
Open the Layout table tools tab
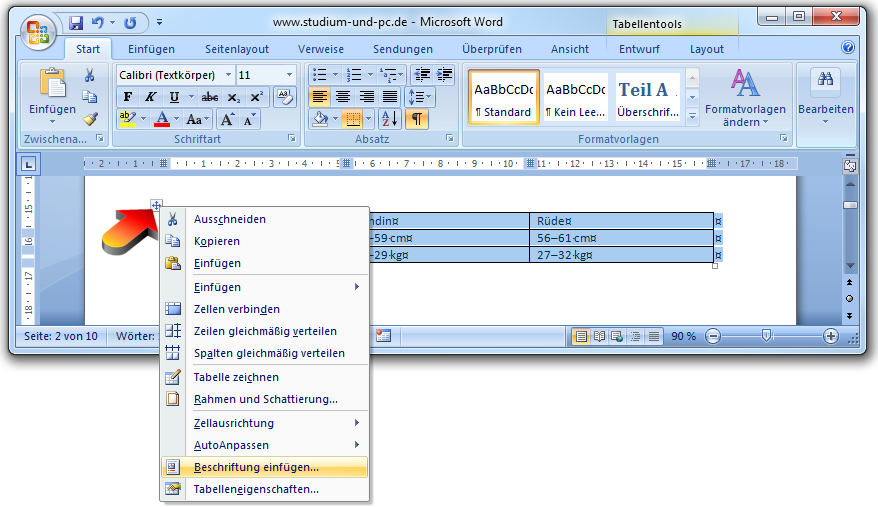(x=707, y=49)
